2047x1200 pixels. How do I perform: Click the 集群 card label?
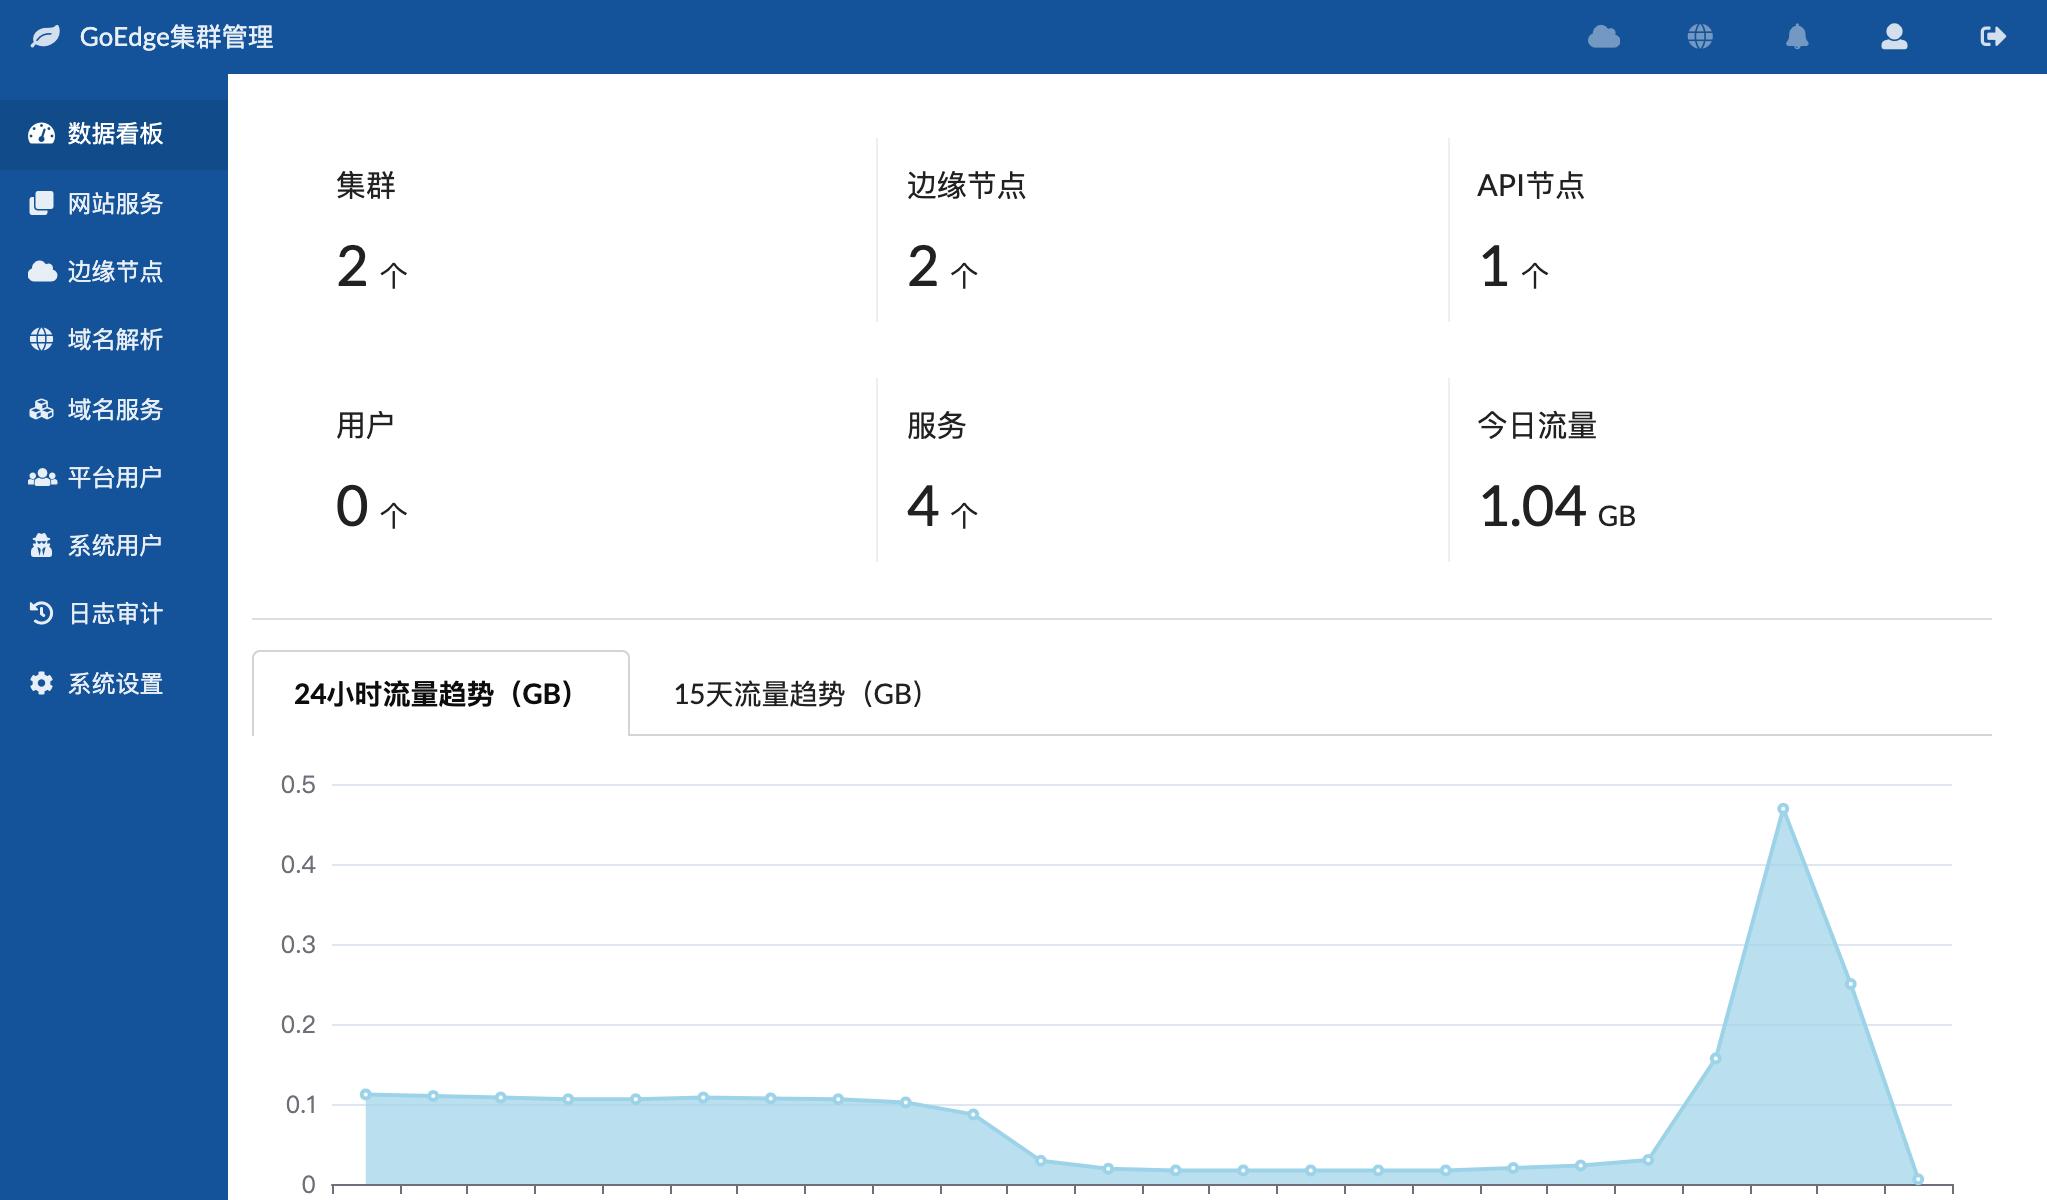pos(366,185)
